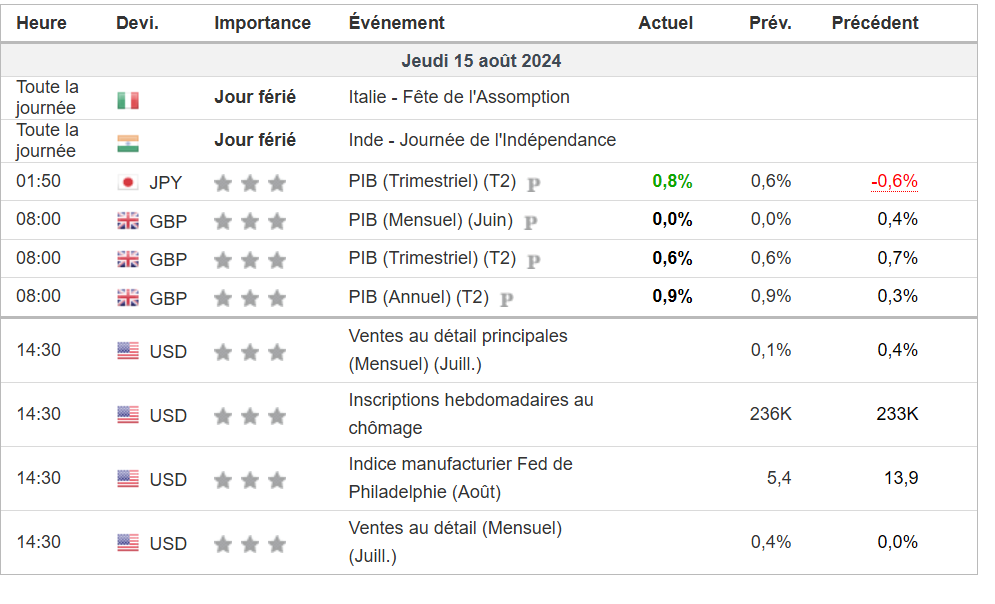Click the UK flag in PIB (Mensuel) row
This screenshot has height=604, width=995.
(x=127, y=221)
